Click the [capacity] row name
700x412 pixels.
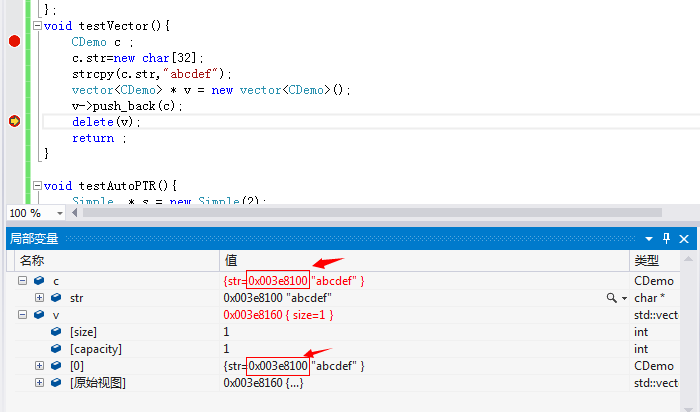tap(96, 349)
